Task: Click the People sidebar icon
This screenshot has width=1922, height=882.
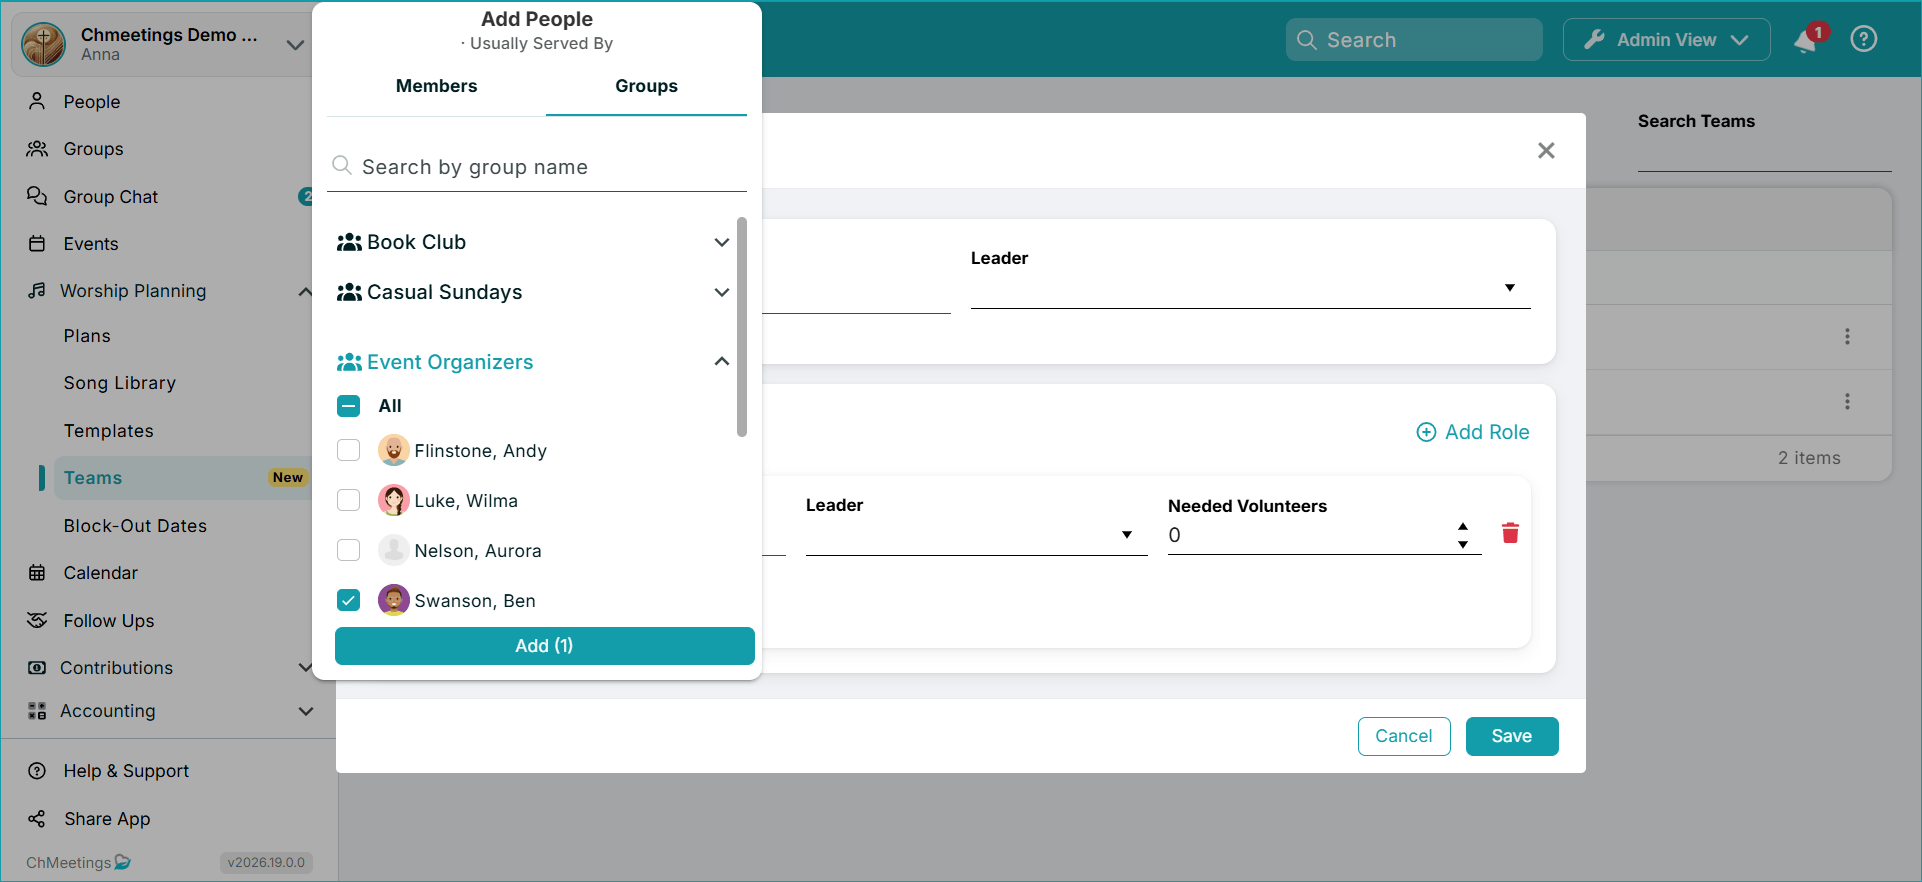Action: [37, 101]
